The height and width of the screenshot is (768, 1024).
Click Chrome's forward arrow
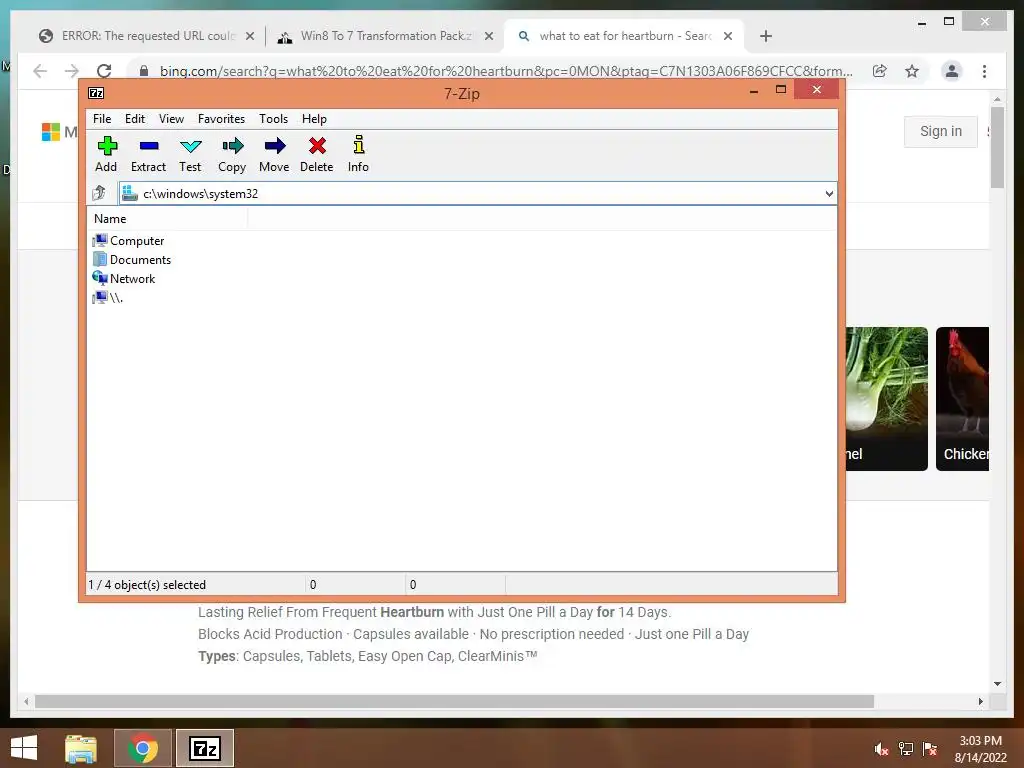[72, 71]
